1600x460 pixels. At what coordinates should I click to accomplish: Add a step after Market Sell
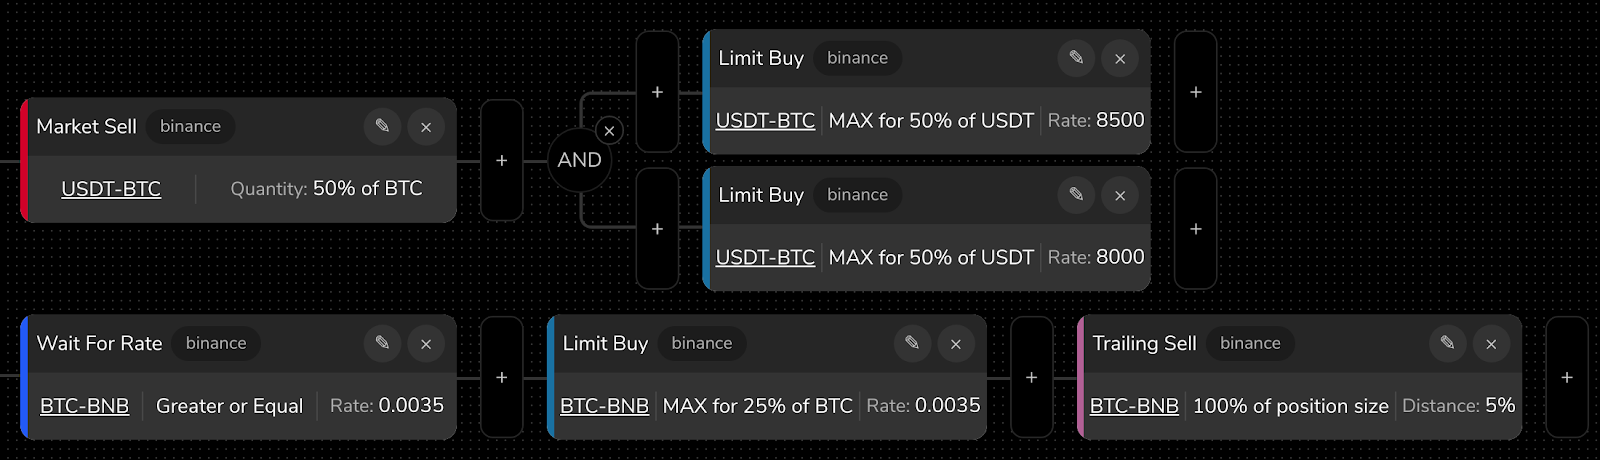pyautogui.click(x=502, y=160)
